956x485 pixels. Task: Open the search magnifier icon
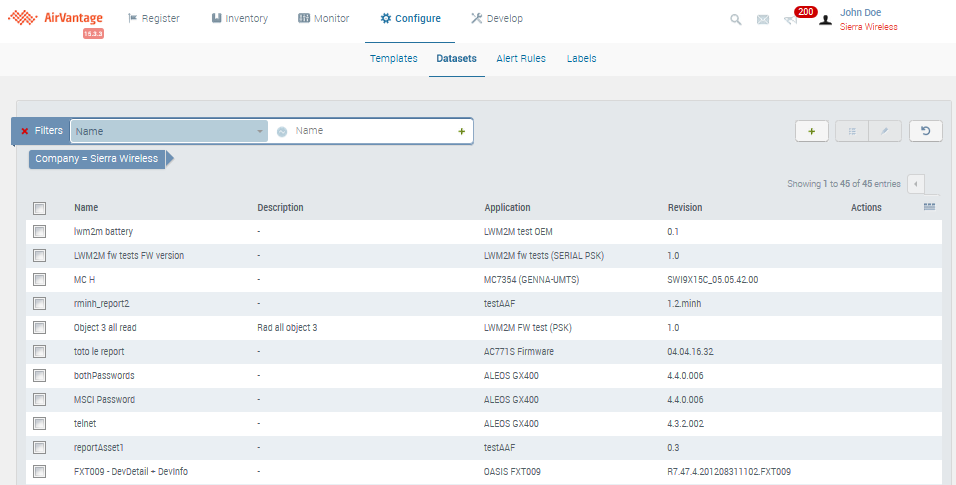pyautogui.click(x=736, y=19)
